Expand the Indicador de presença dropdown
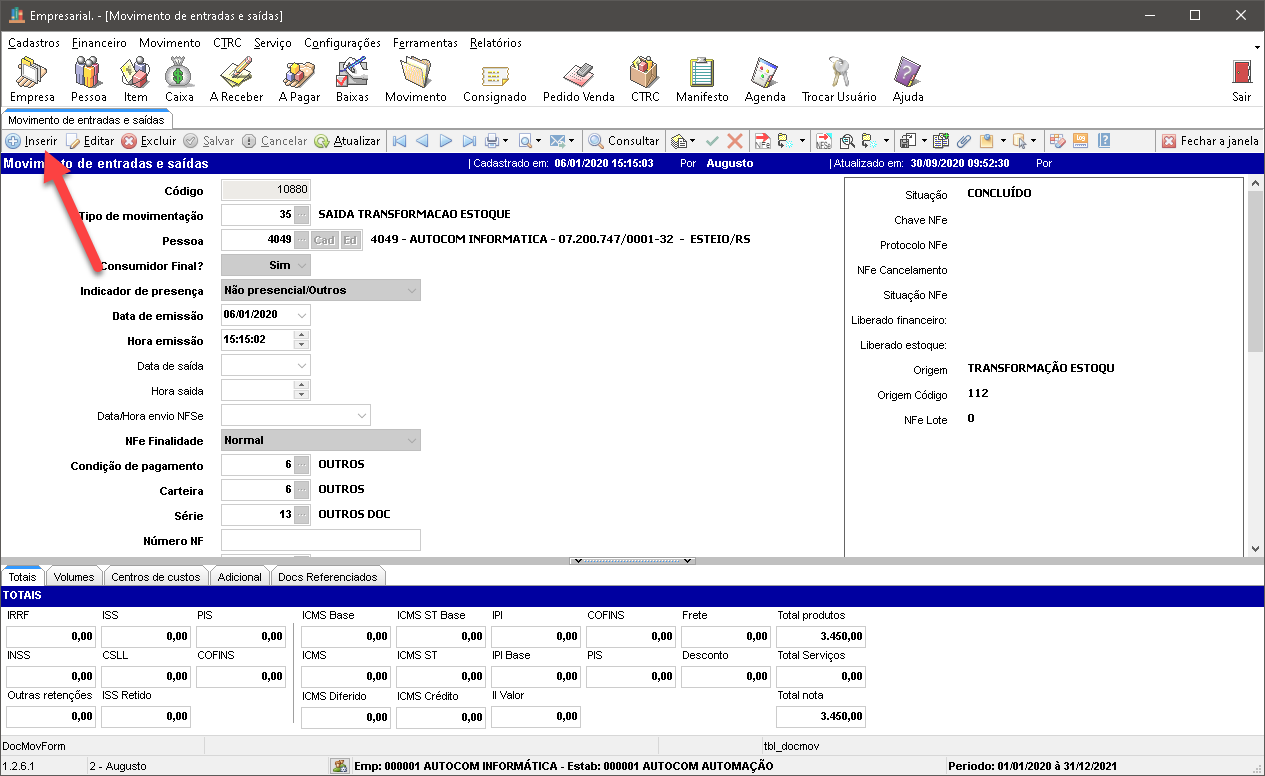The image size is (1265, 776). click(x=411, y=290)
